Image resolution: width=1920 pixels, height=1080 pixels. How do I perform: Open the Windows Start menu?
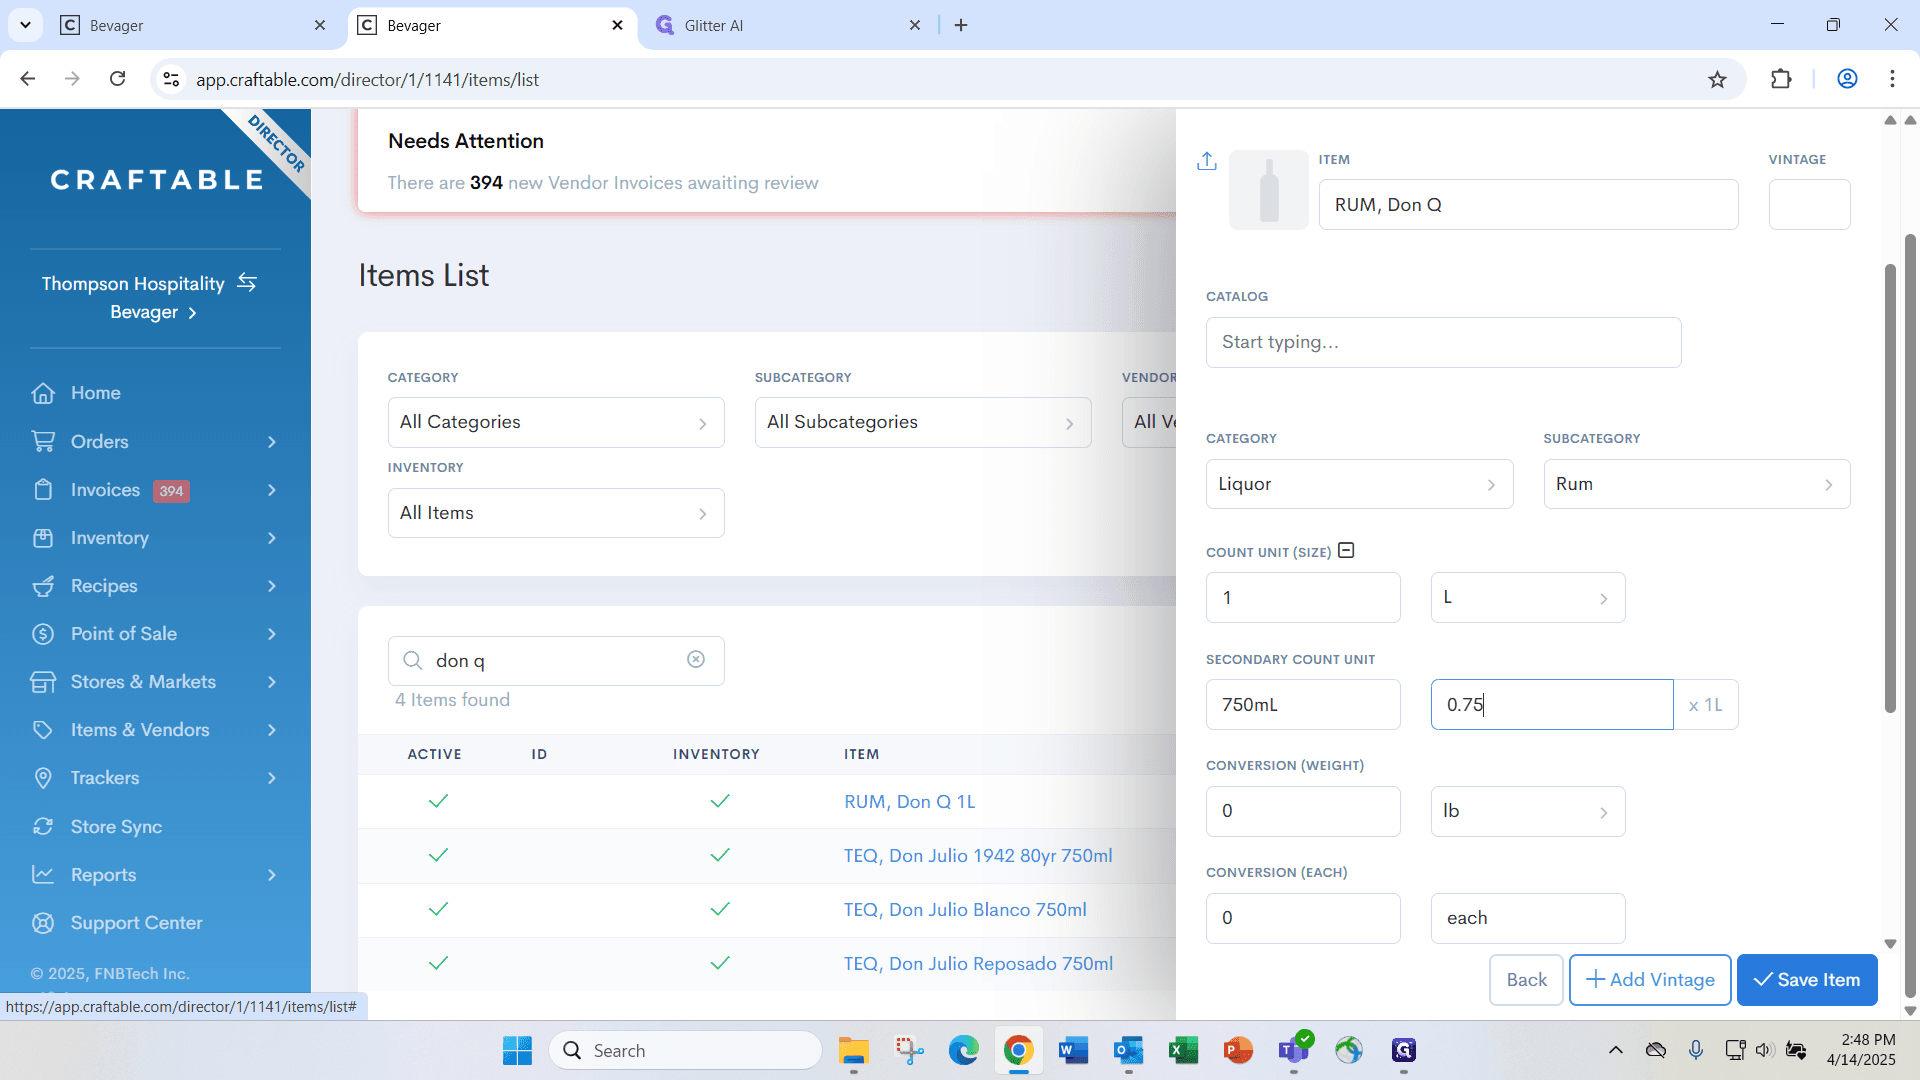pos(517,1051)
